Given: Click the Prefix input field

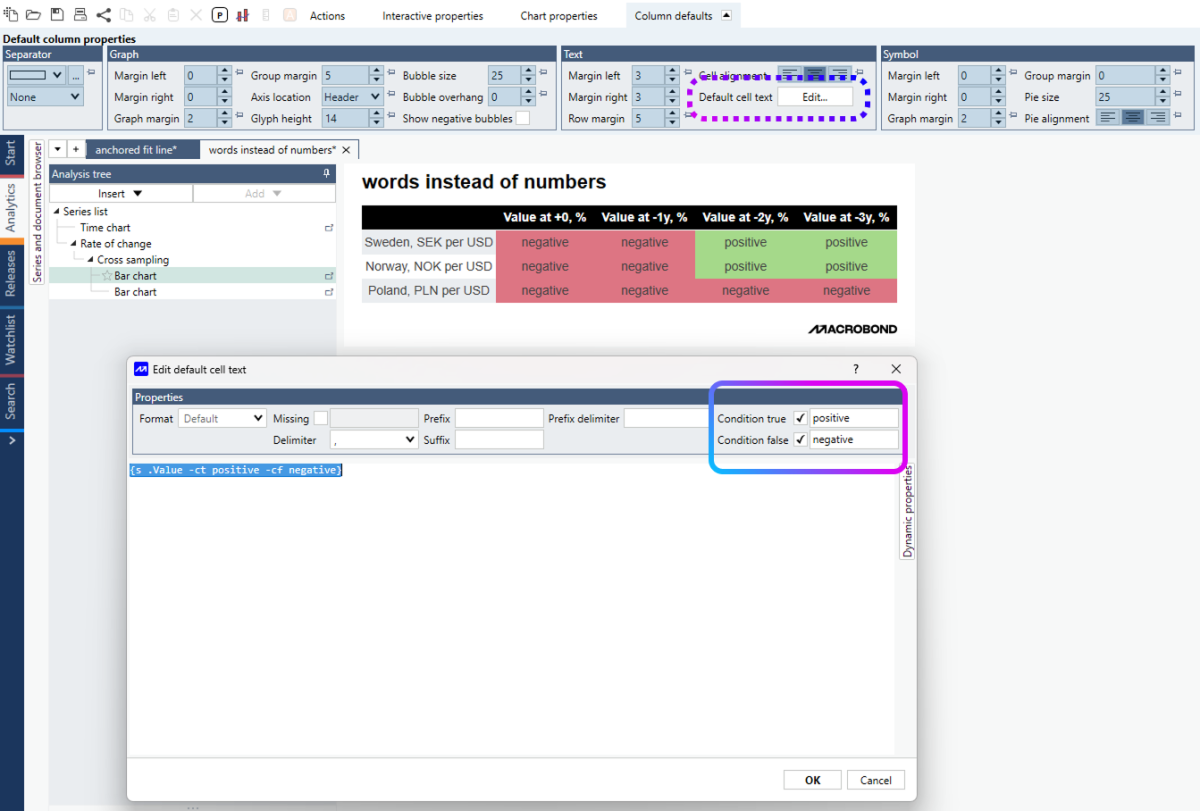Looking at the screenshot, I should pos(499,418).
